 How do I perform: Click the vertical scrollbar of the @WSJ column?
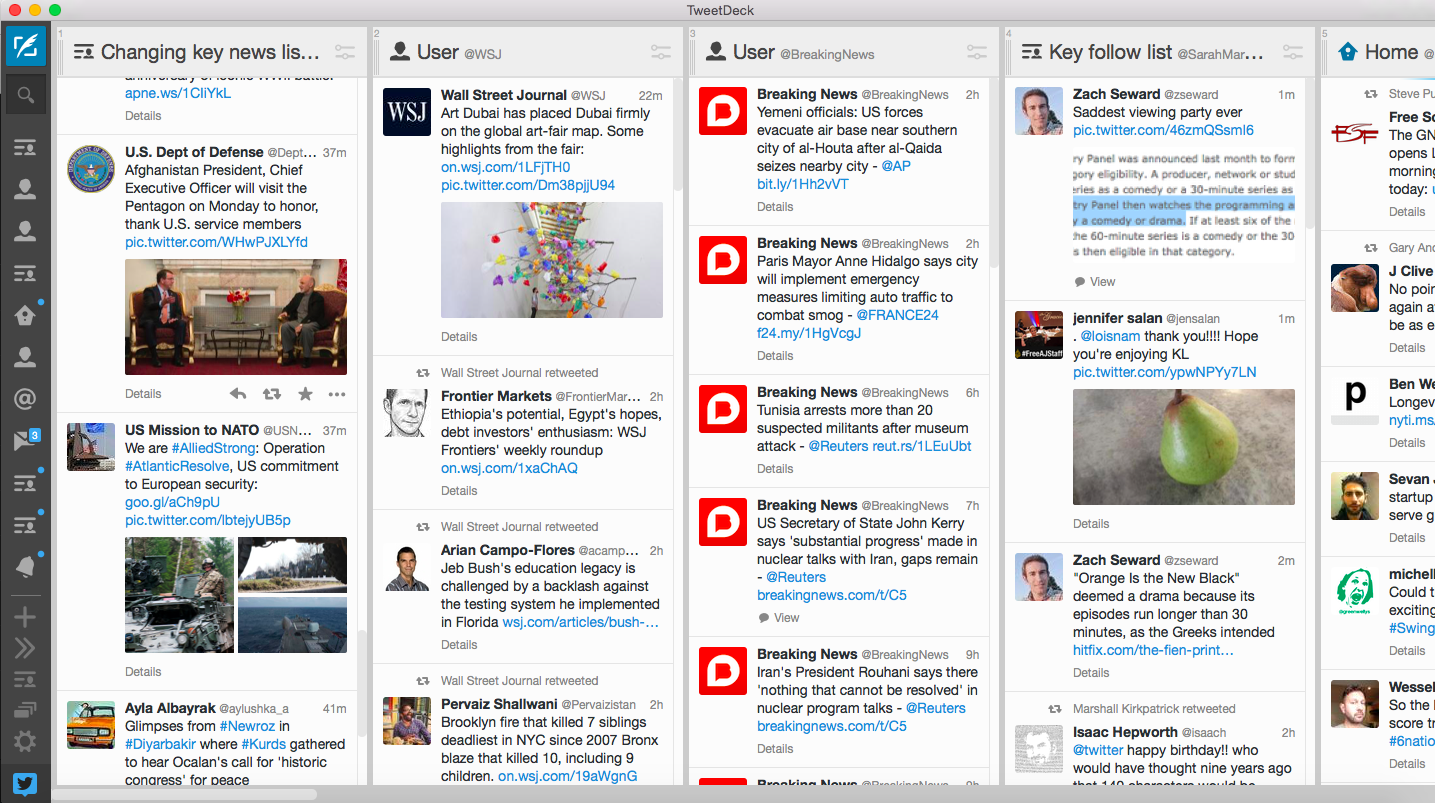click(679, 135)
